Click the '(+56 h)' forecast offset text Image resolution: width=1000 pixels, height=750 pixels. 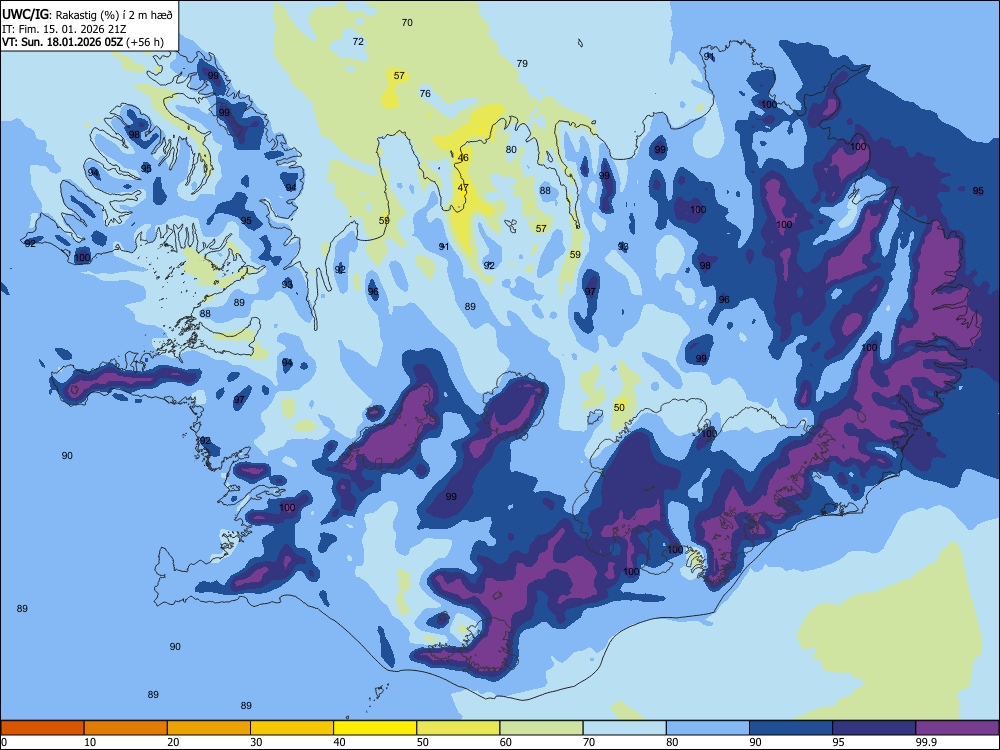(145, 42)
